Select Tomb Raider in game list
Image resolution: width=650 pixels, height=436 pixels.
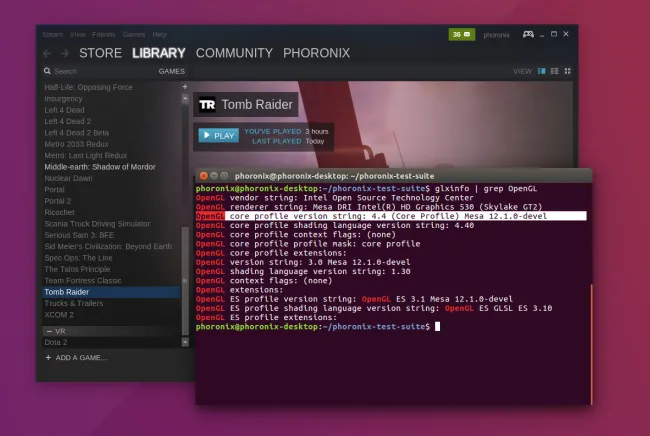111,292
